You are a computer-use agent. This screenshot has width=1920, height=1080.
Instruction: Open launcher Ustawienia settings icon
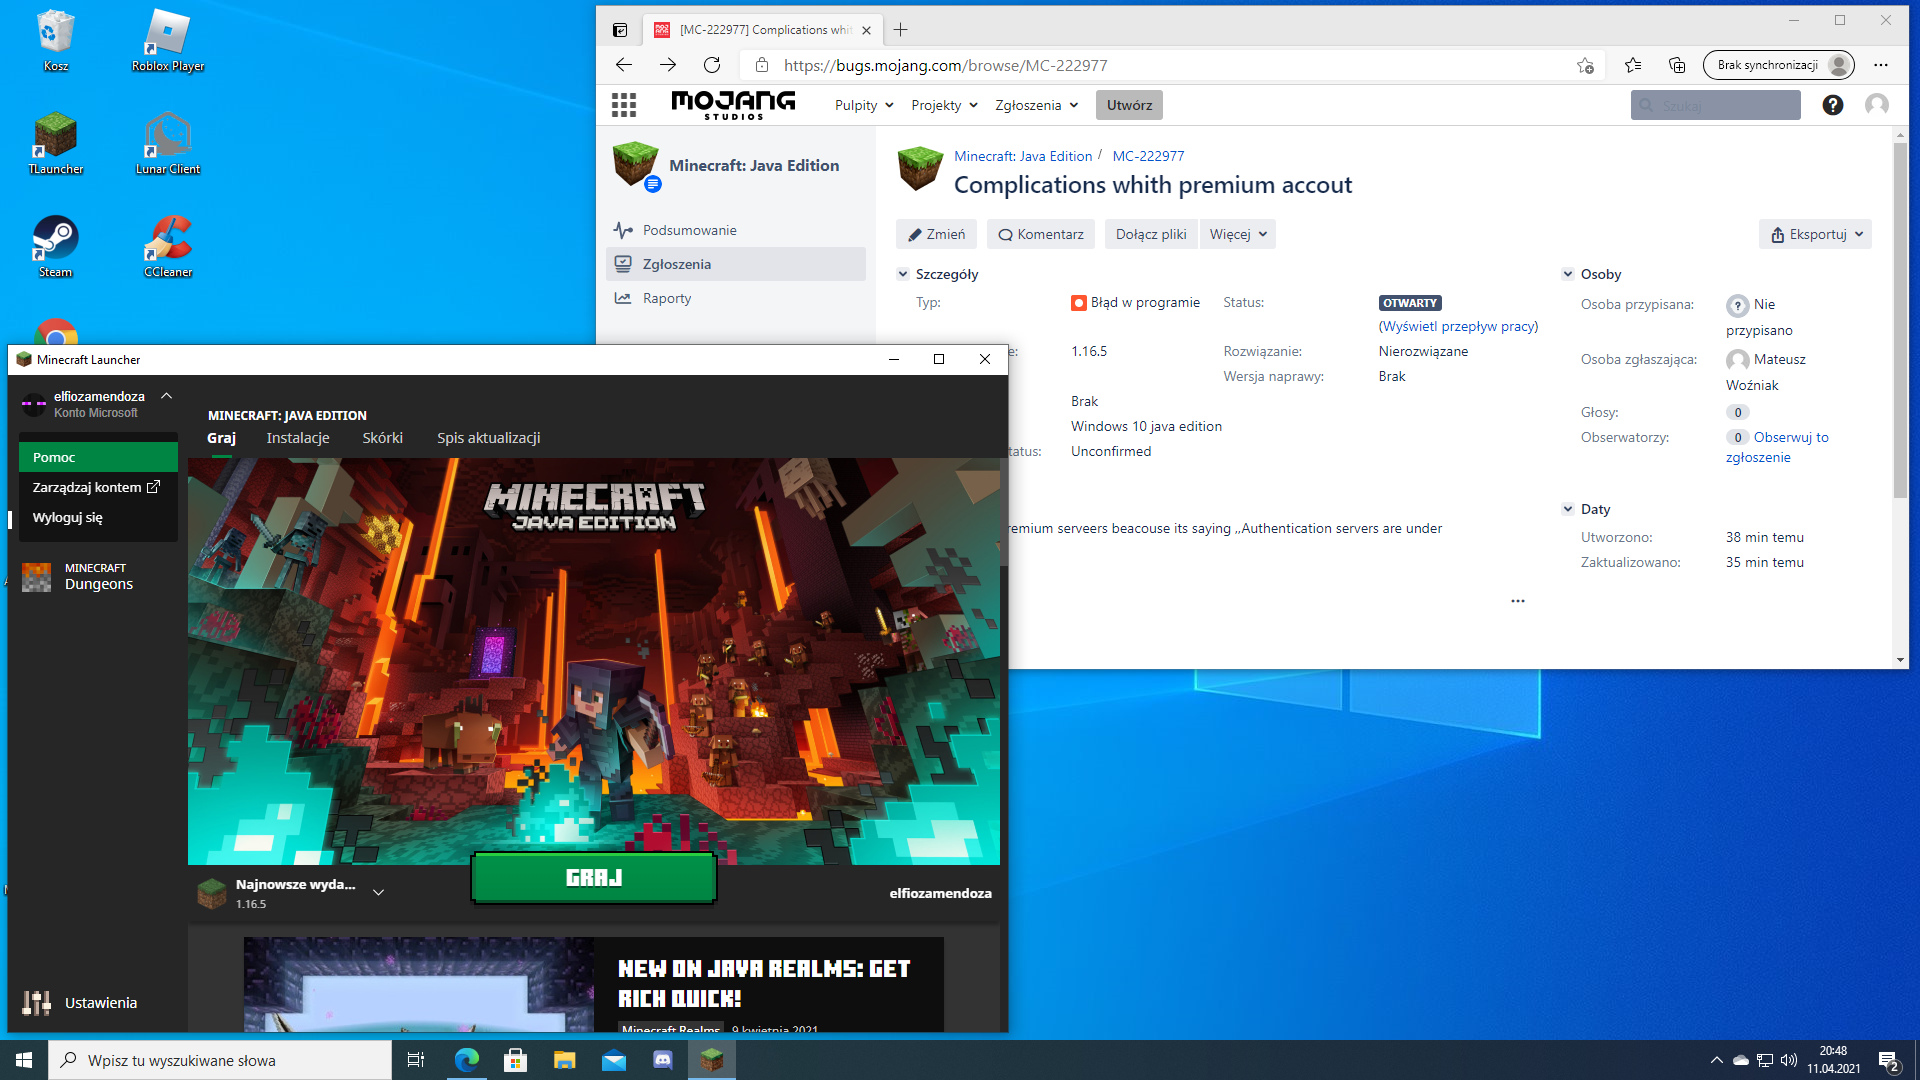pyautogui.click(x=37, y=1003)
